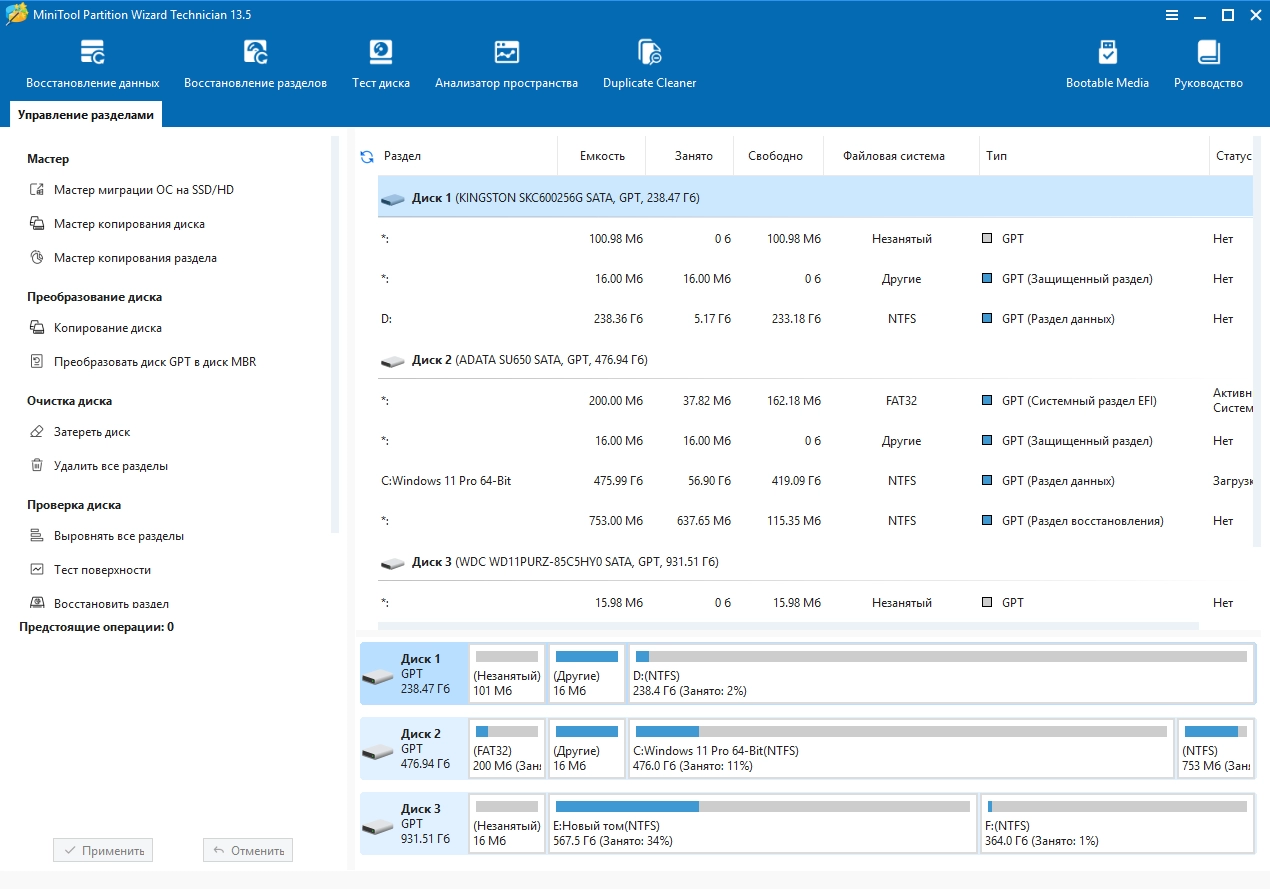
Task: Click the Тест диска toolbar icon
Action: click(x=380, y=64)
